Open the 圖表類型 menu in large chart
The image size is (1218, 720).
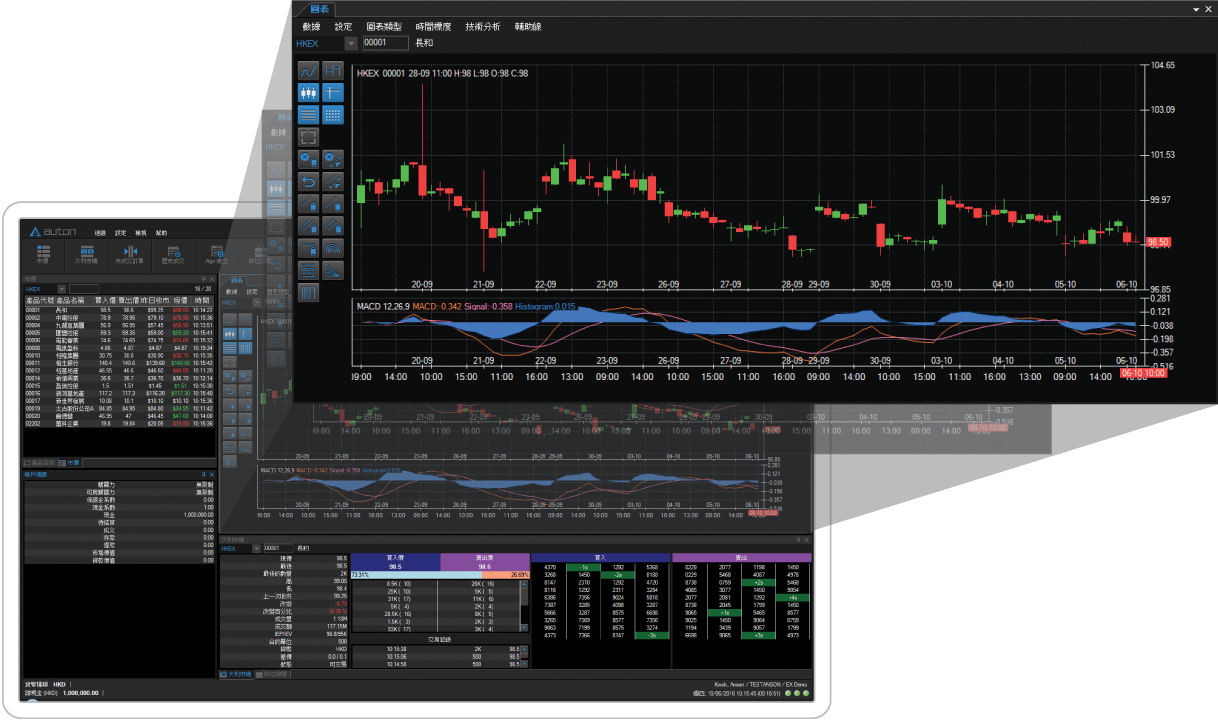[383, 27]
